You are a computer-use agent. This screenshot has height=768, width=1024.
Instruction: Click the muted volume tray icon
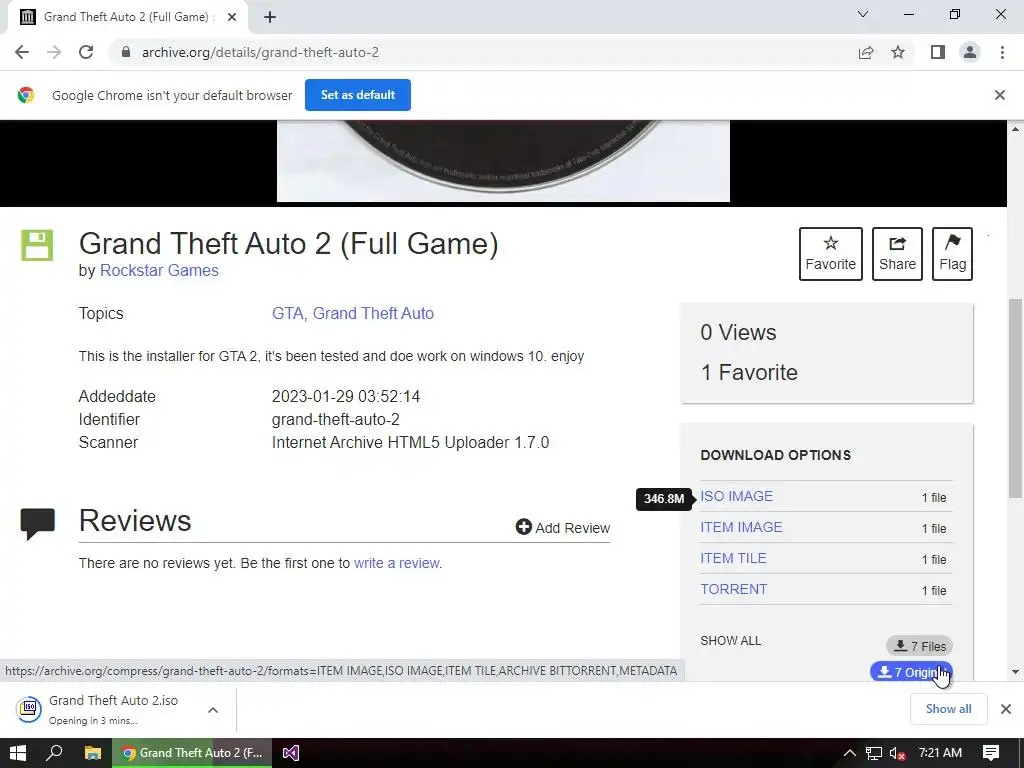[x=897, y=753]
